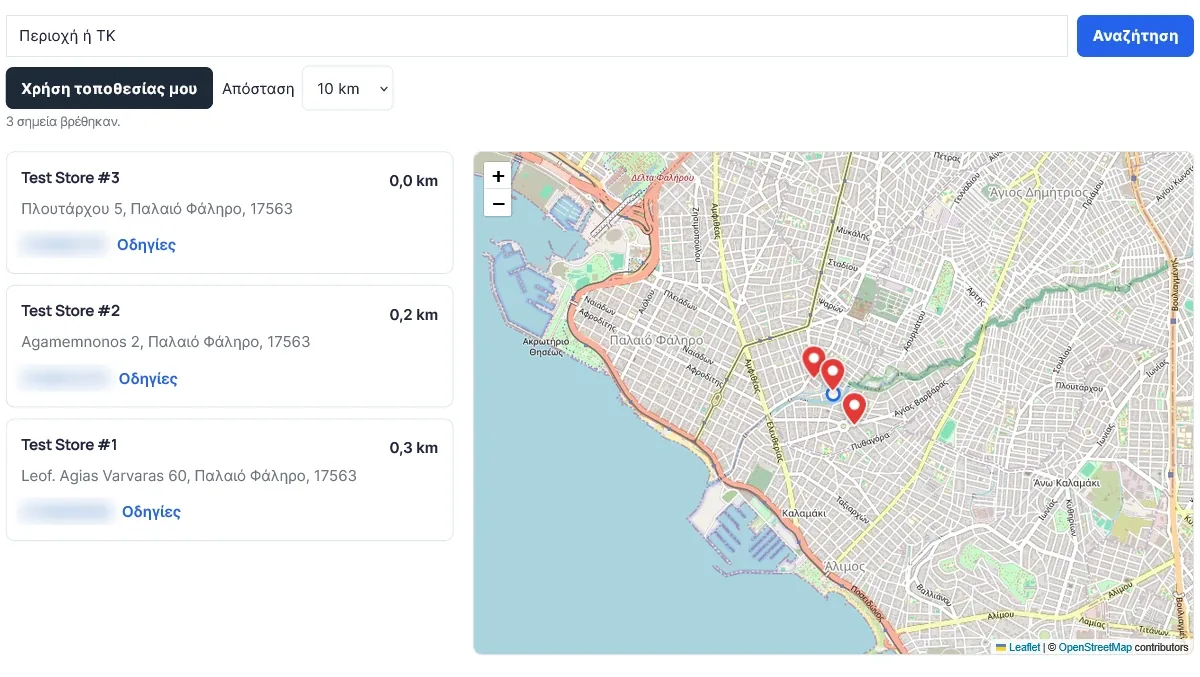Open the OpenStreetMap attribution link
The width and height of the screenshot is (1200, 677).
pyautogui.click(x=1095, y=647)
